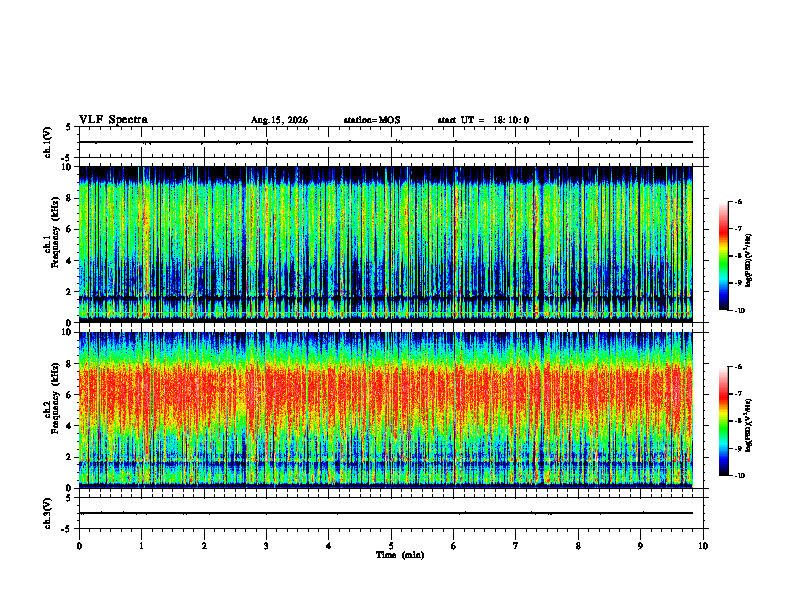Click the '-6' label on ch.1 colorbar
792x612 pixels.
(x=738, y=202)
